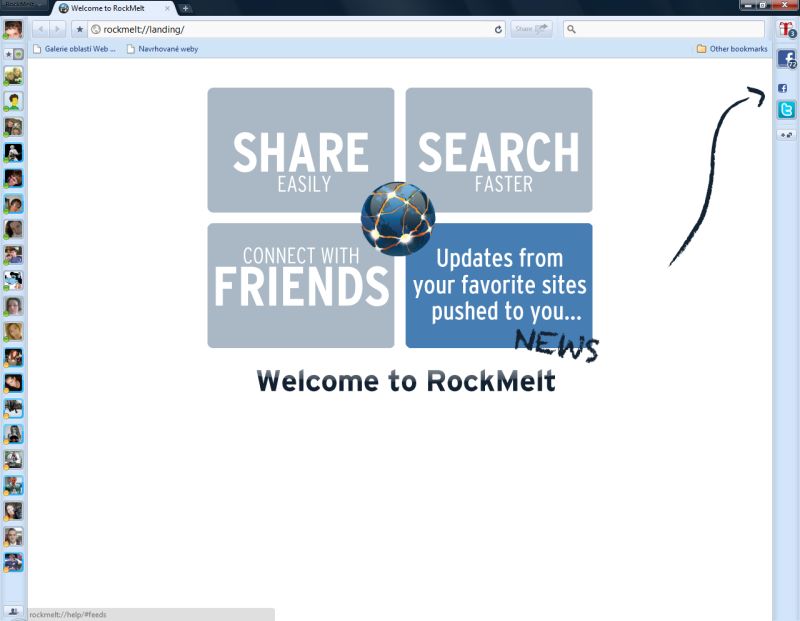Toggle online friends filter beside the star
This screenshot has width=800, height=621.
click(18, 54)
